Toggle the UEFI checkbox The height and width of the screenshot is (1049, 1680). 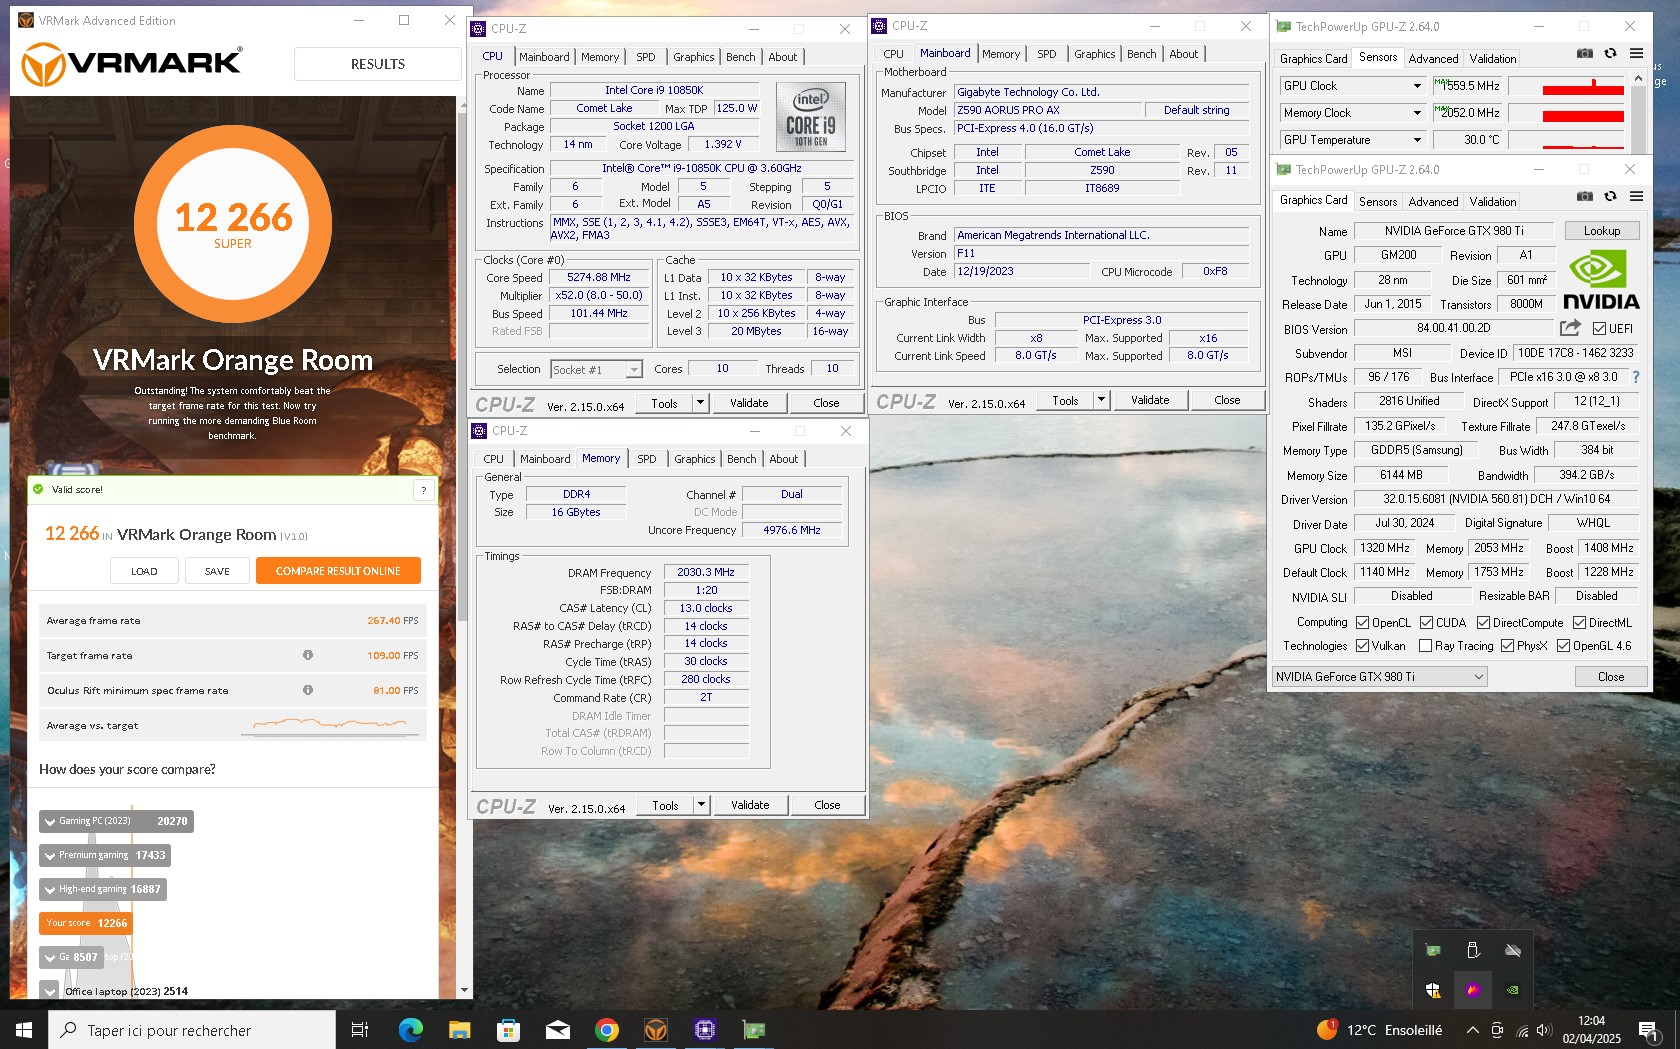click(x=1600, y=328)
